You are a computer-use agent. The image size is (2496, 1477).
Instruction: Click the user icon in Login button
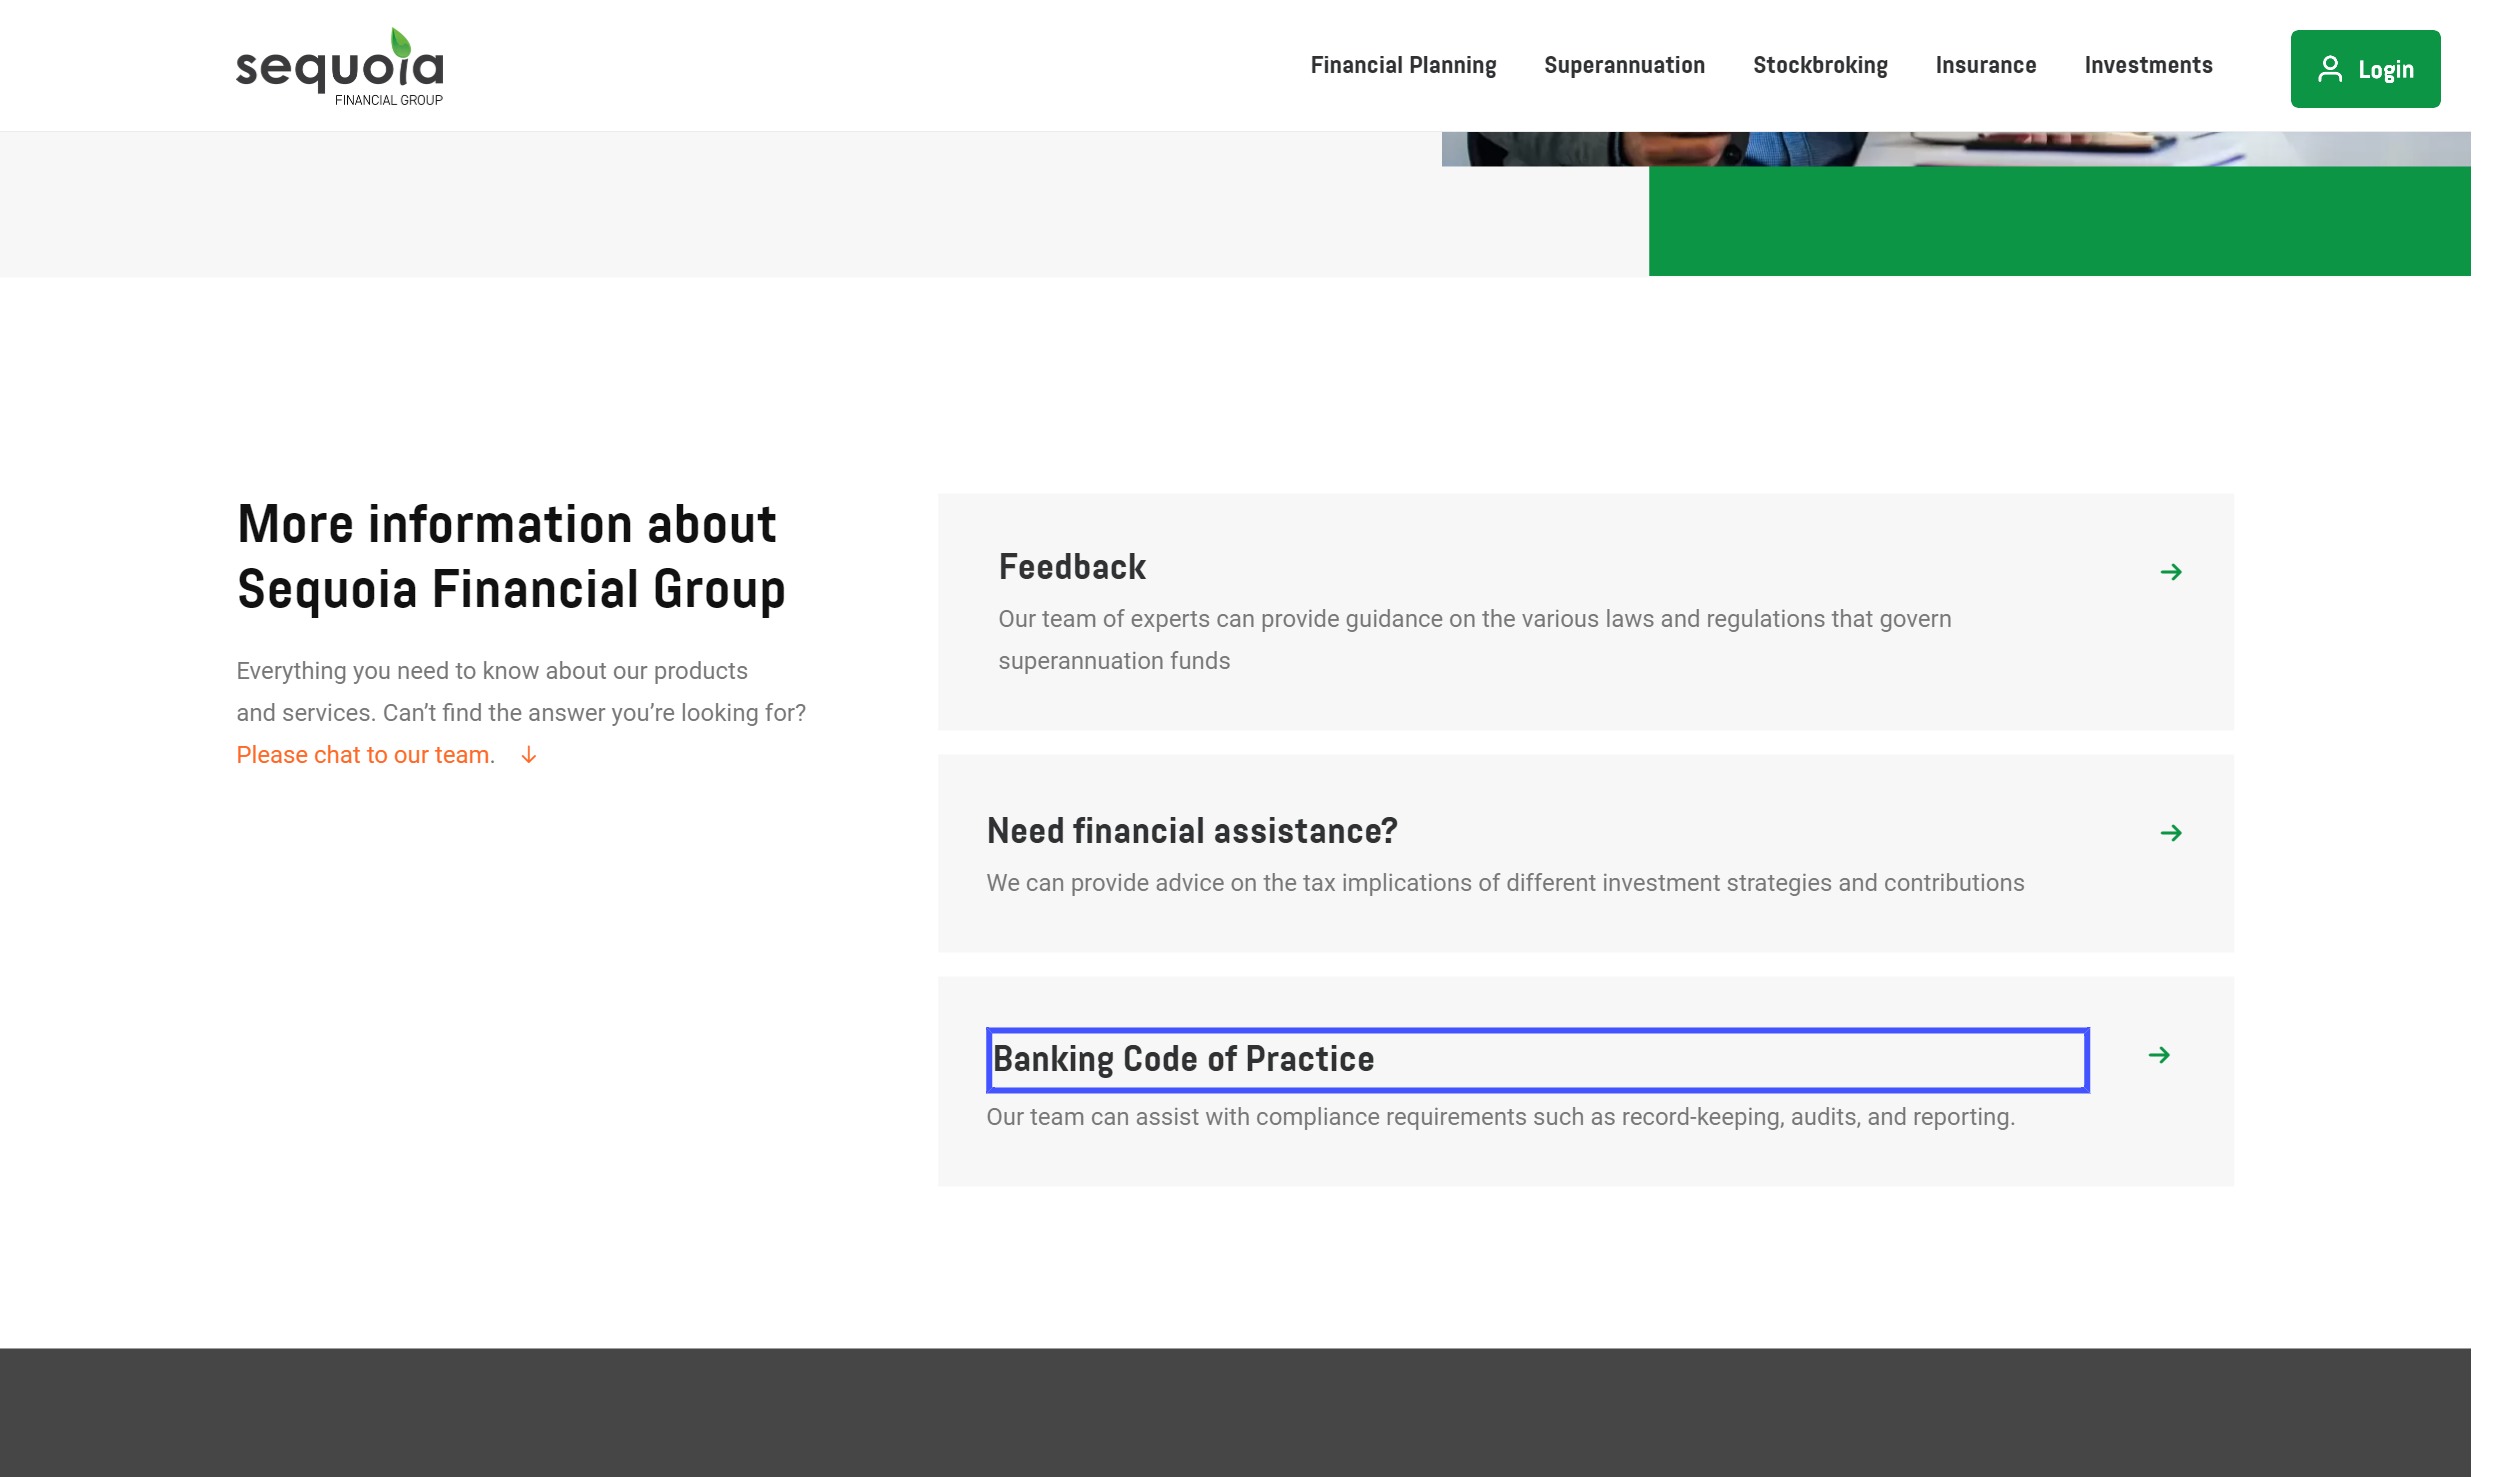click(x=2329, y=69)
